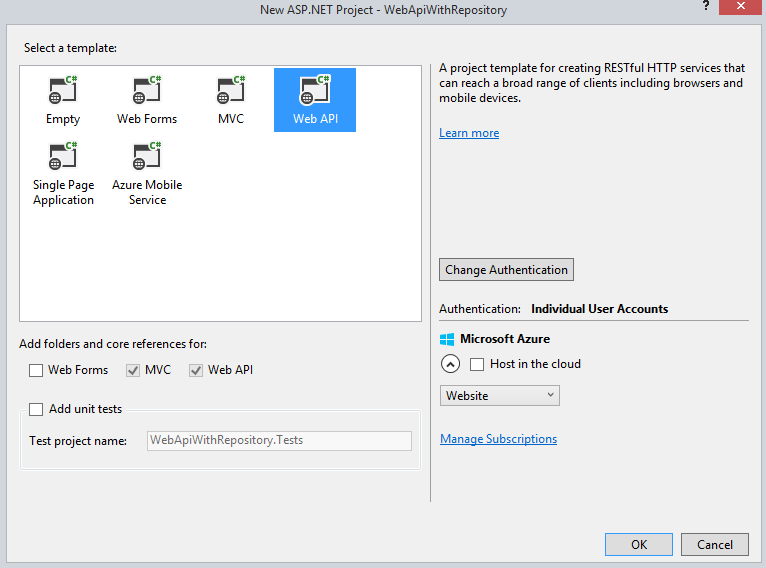This screenshot has width=766, height=568.
Task: Pick the MVC template icon
Action: pyautogui.click(x=231, y=91)
